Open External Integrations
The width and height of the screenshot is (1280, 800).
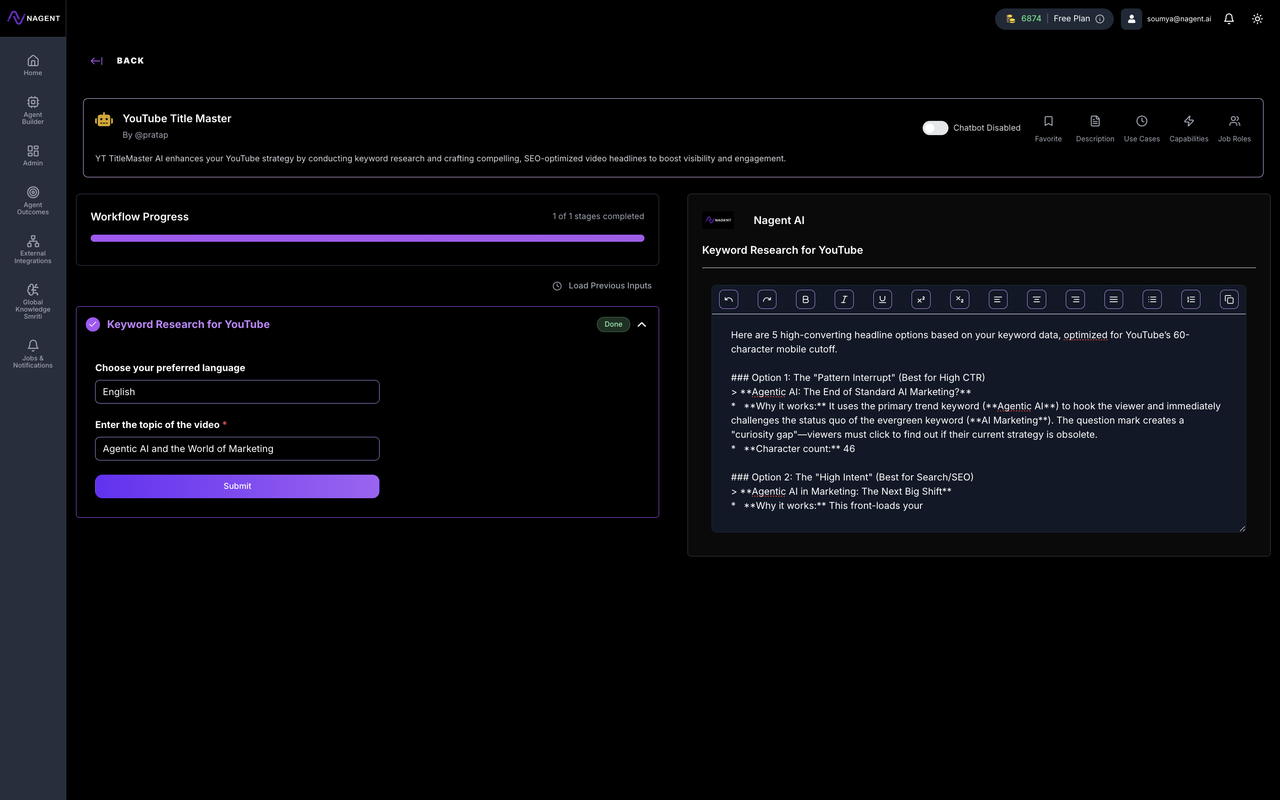pos(33,249)
